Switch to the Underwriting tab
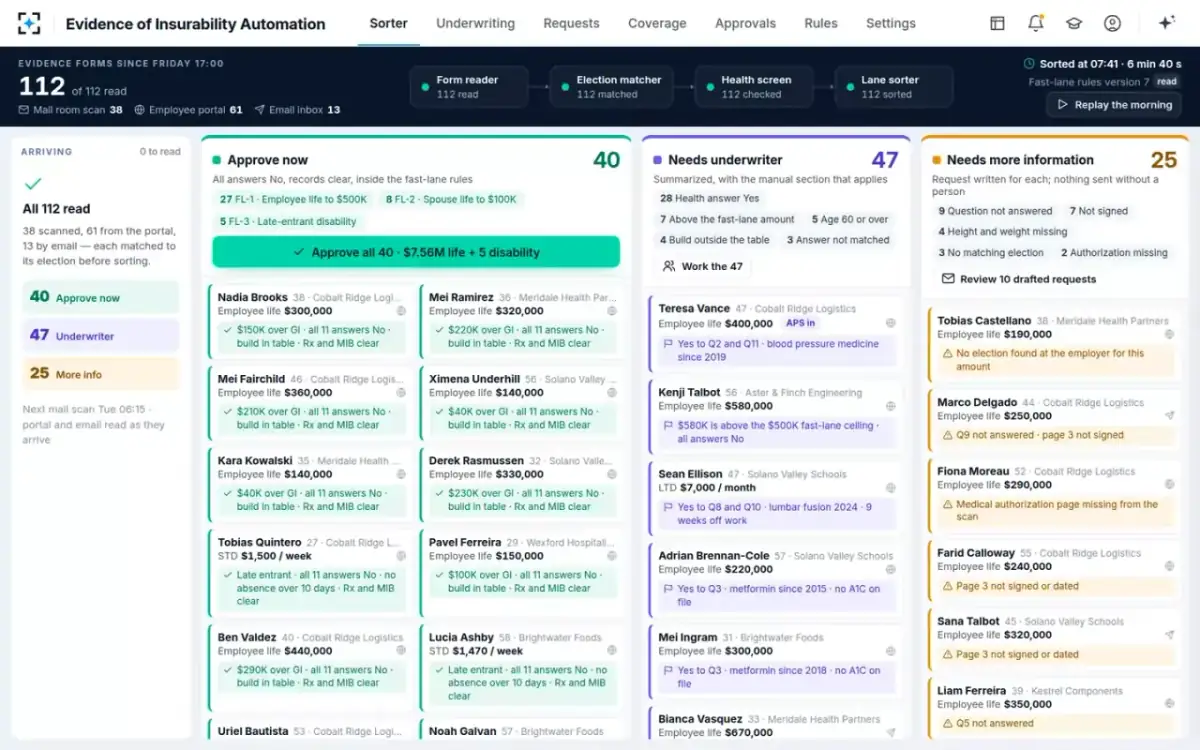 click(475, 23)
